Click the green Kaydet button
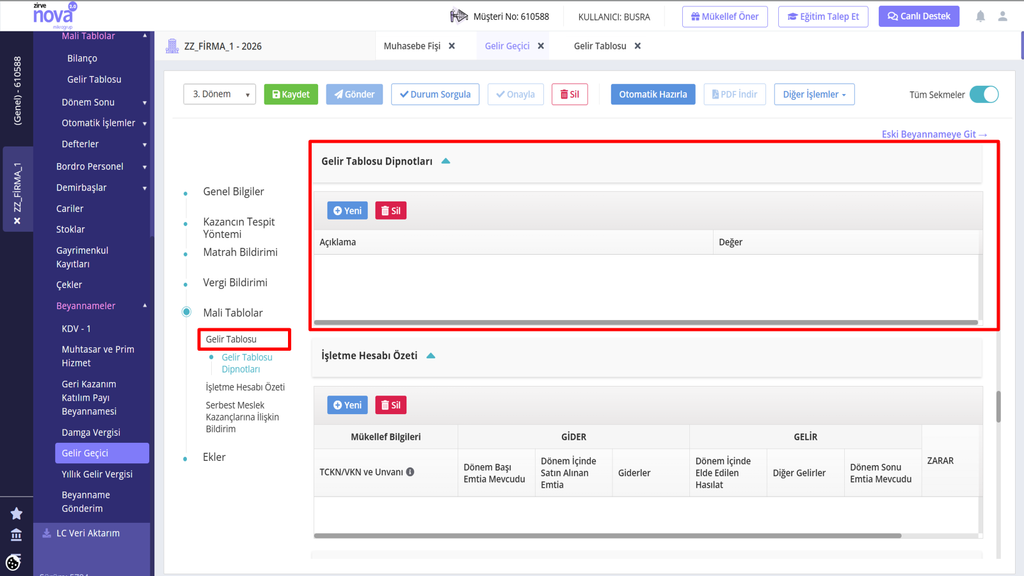Screen dimensions: 1024x576 click(x=291, y=94)
